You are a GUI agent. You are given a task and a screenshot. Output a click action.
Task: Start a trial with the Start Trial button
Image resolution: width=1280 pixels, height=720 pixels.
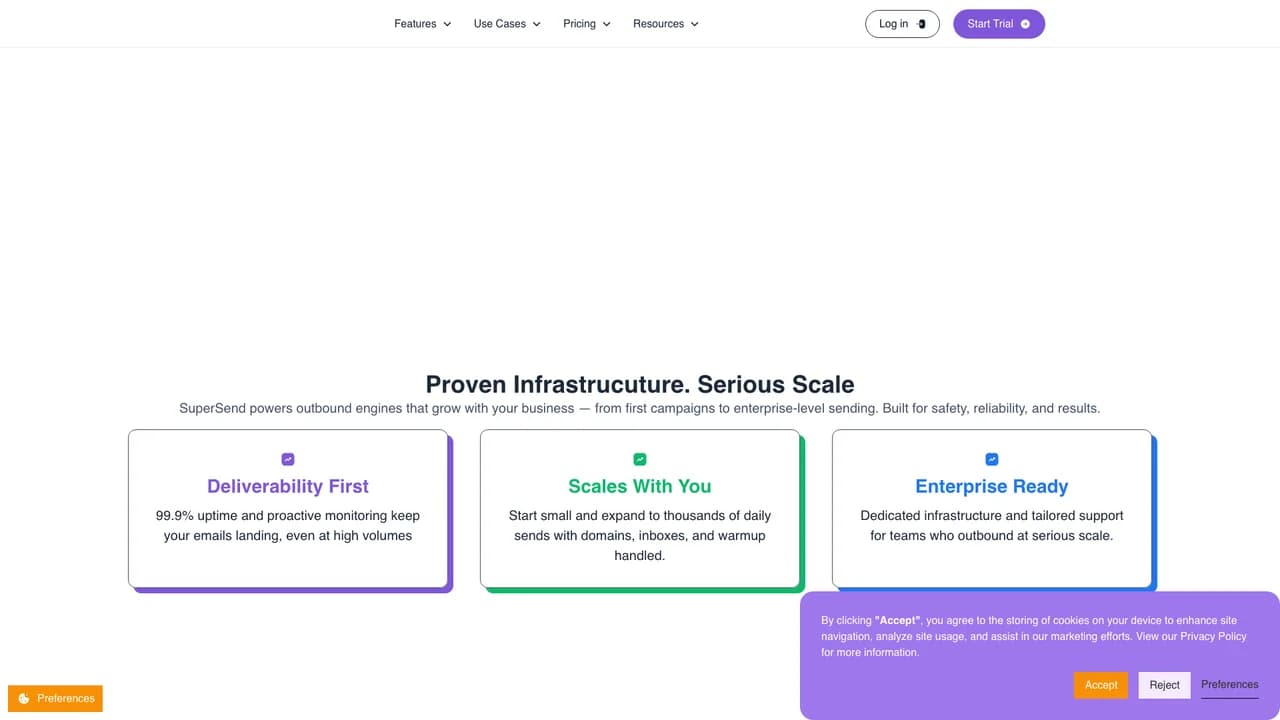click(999, 24)
